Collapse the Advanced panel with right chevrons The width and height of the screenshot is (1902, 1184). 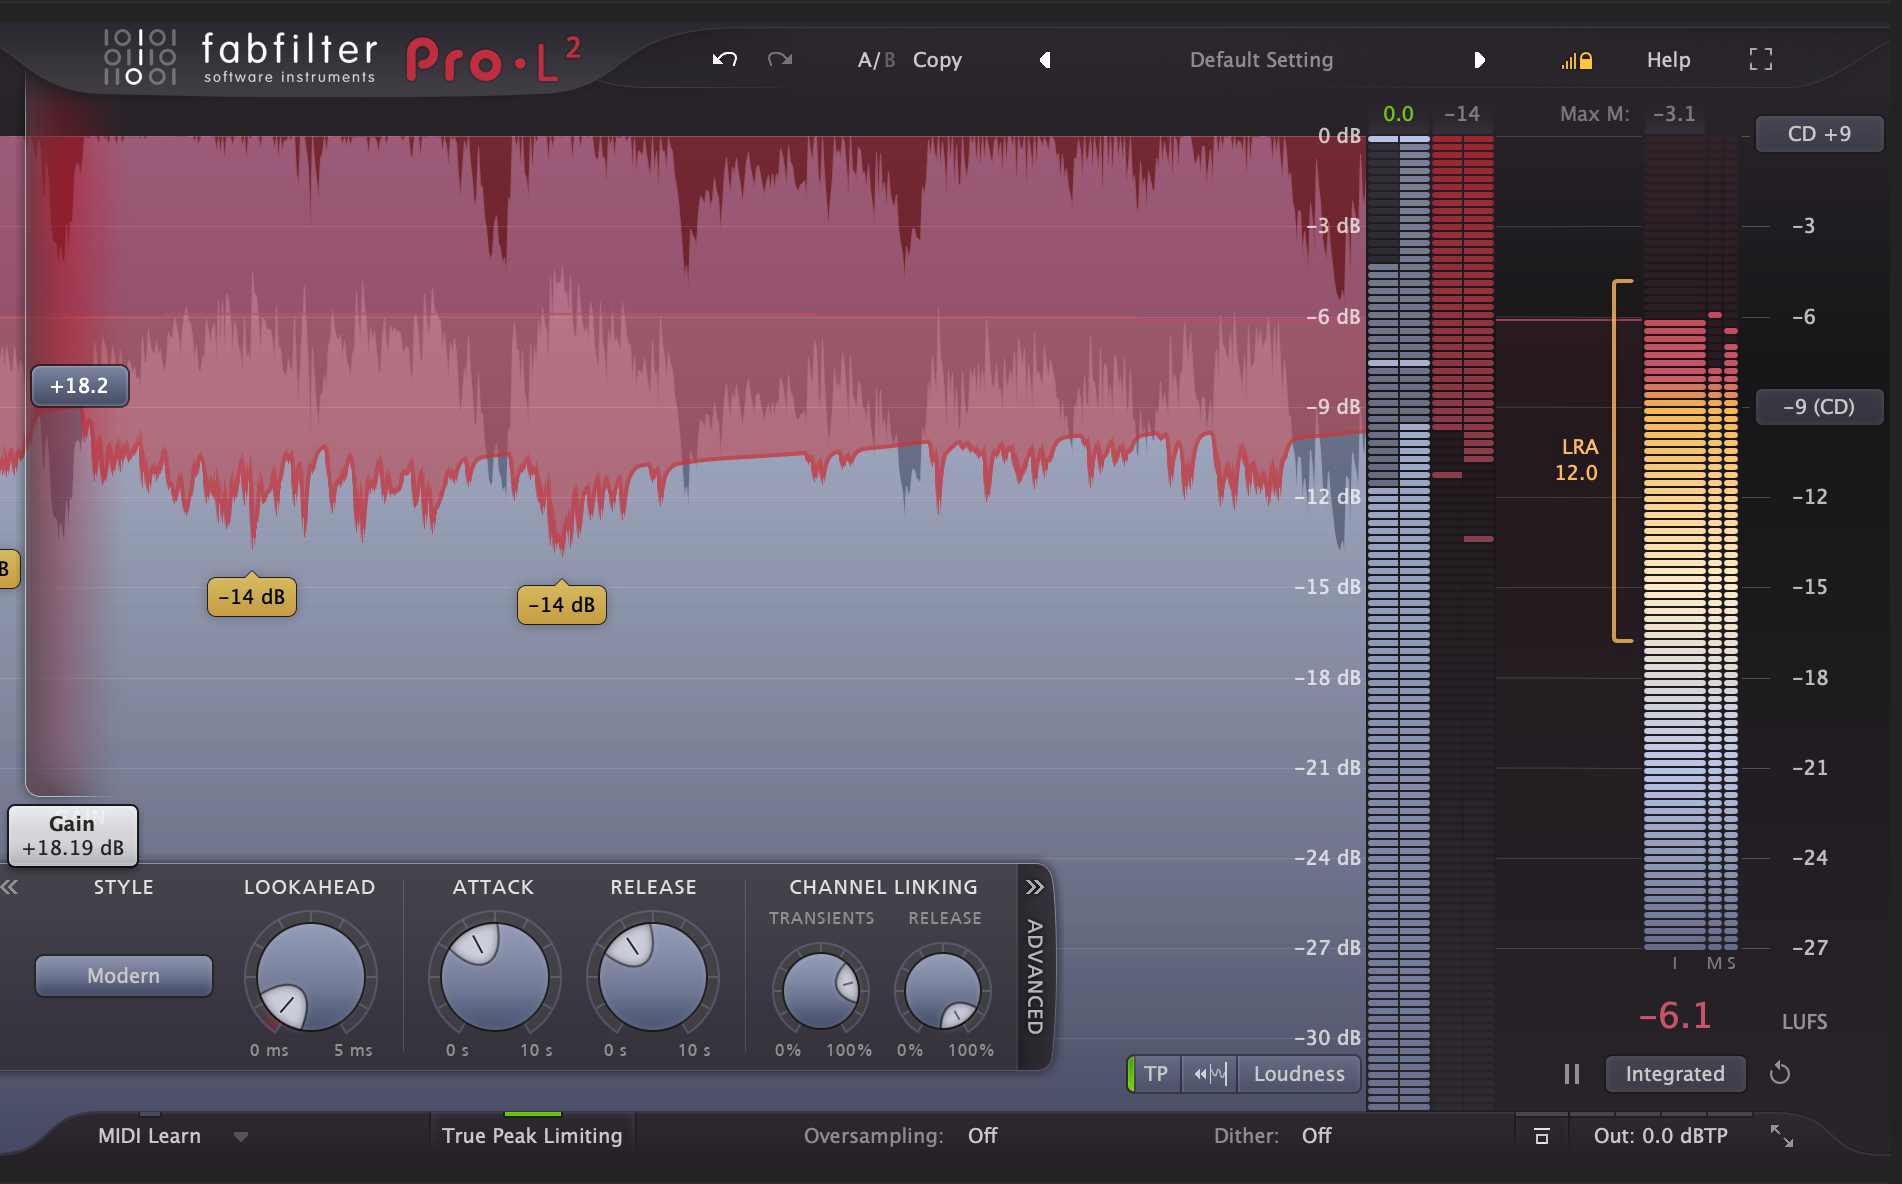coord(1035,887)
